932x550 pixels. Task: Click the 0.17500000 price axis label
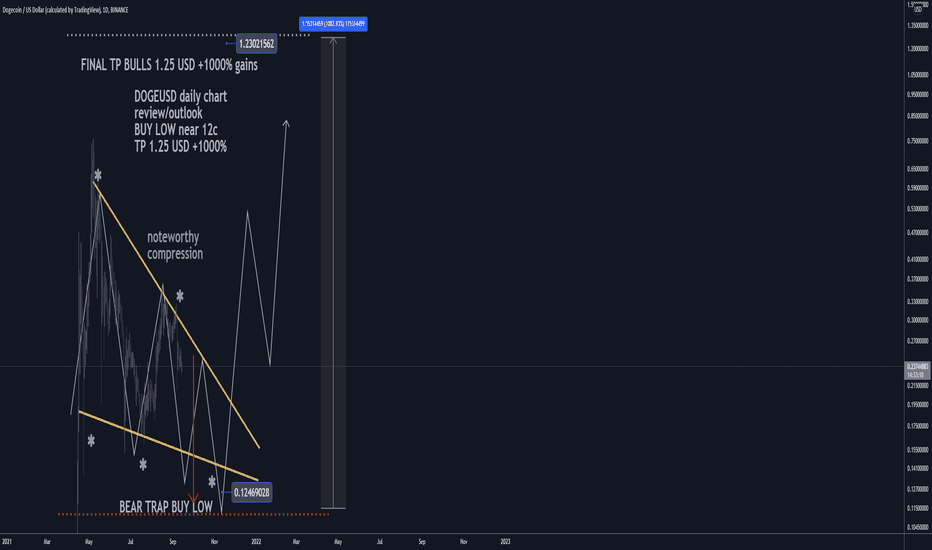point(918,426)
